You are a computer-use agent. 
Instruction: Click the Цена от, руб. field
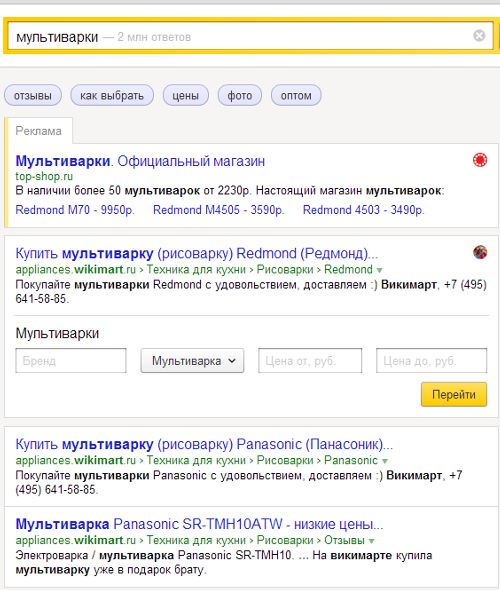pyautogui.click(x=310, y=360)
